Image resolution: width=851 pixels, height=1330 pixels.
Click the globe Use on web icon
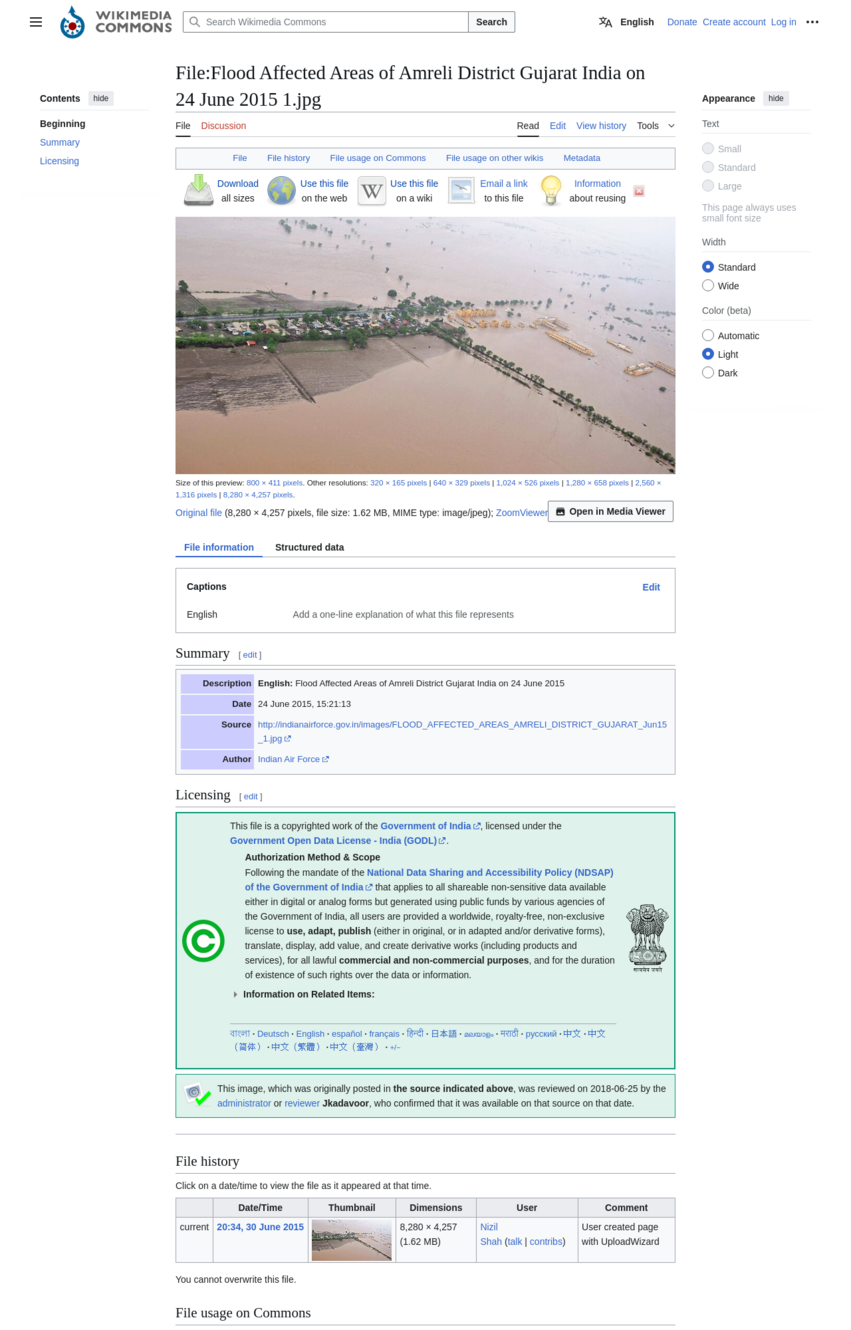282,190
